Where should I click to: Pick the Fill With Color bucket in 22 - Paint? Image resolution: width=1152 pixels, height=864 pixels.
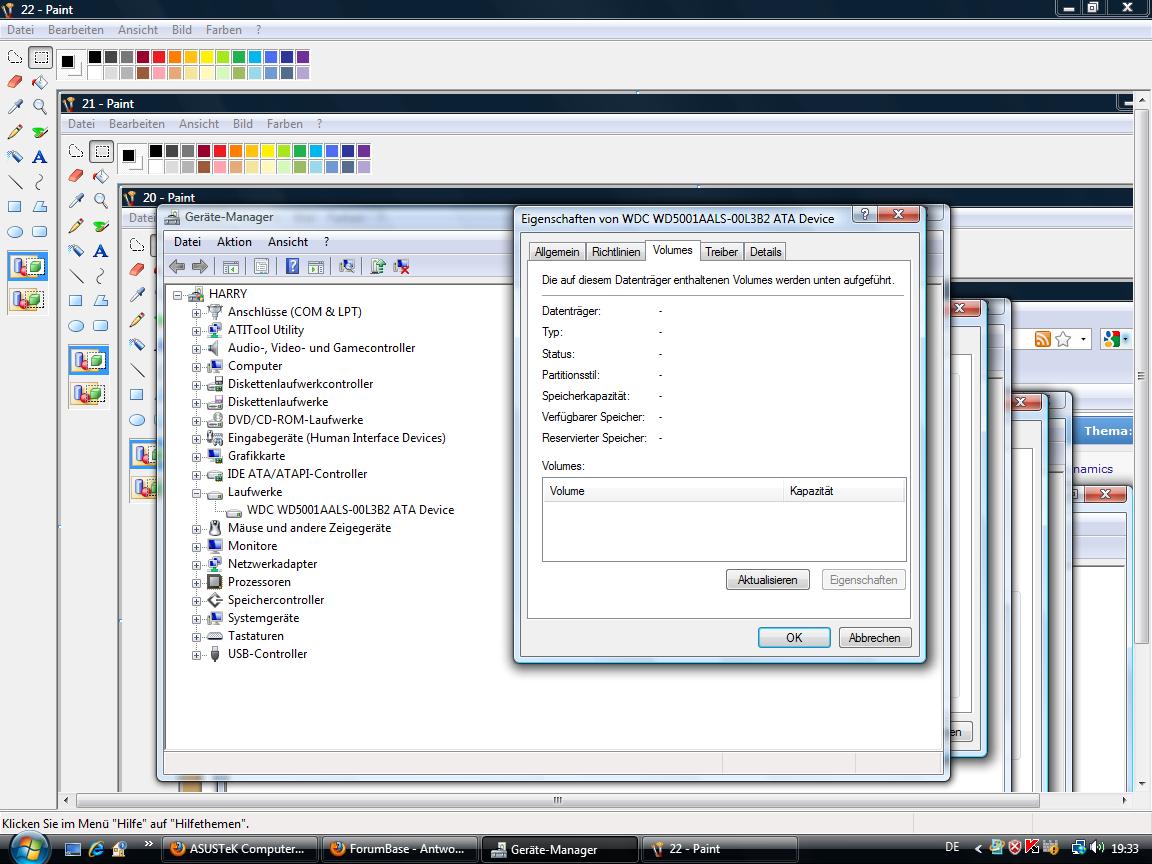click(x=40, y=82)
